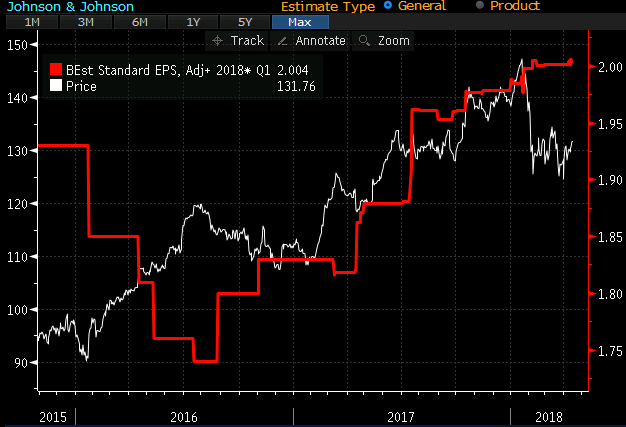Click the Zoom magnifier icon
626x427 pixels.
pos(364,40)
